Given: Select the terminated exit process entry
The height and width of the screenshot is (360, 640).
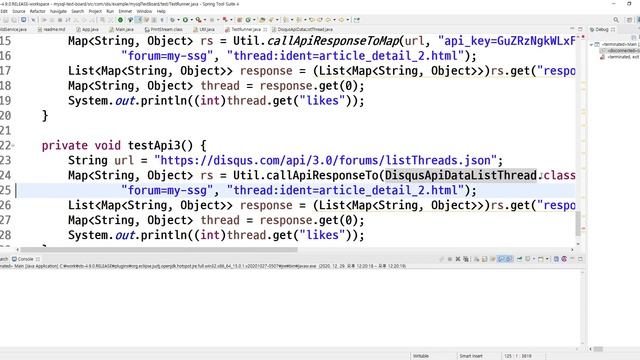Looking at the screenshot, I should coord(620,57).
